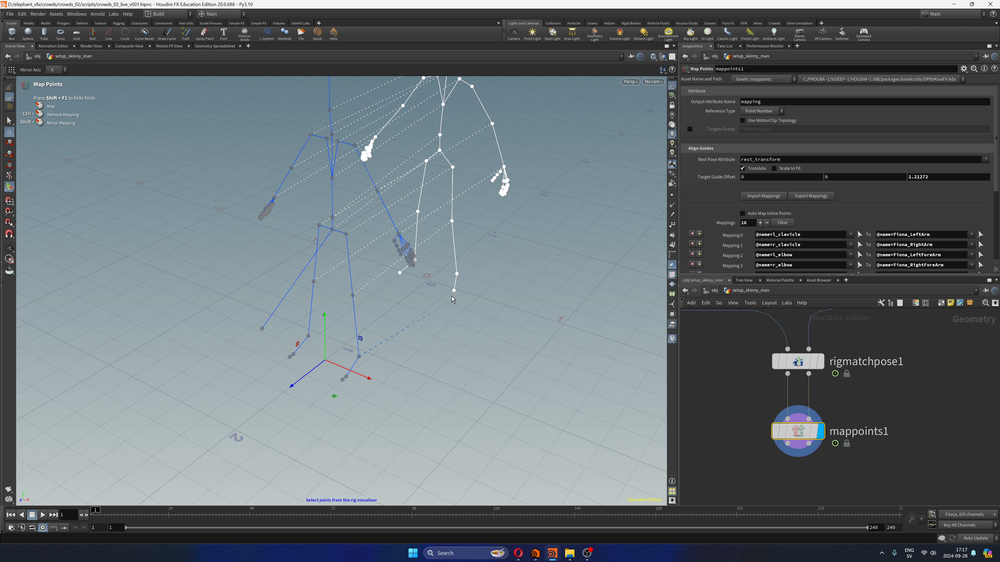Viewport: 1000px width, 562px height.
Task: Open the parameter panel gear menu
Action: 964,68
